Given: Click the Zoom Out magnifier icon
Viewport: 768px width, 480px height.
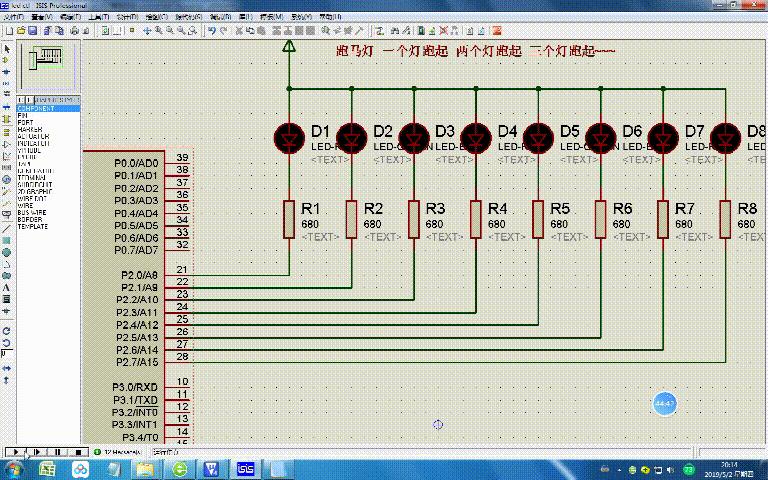Looking at the screenshot, I should coord(170,30).
